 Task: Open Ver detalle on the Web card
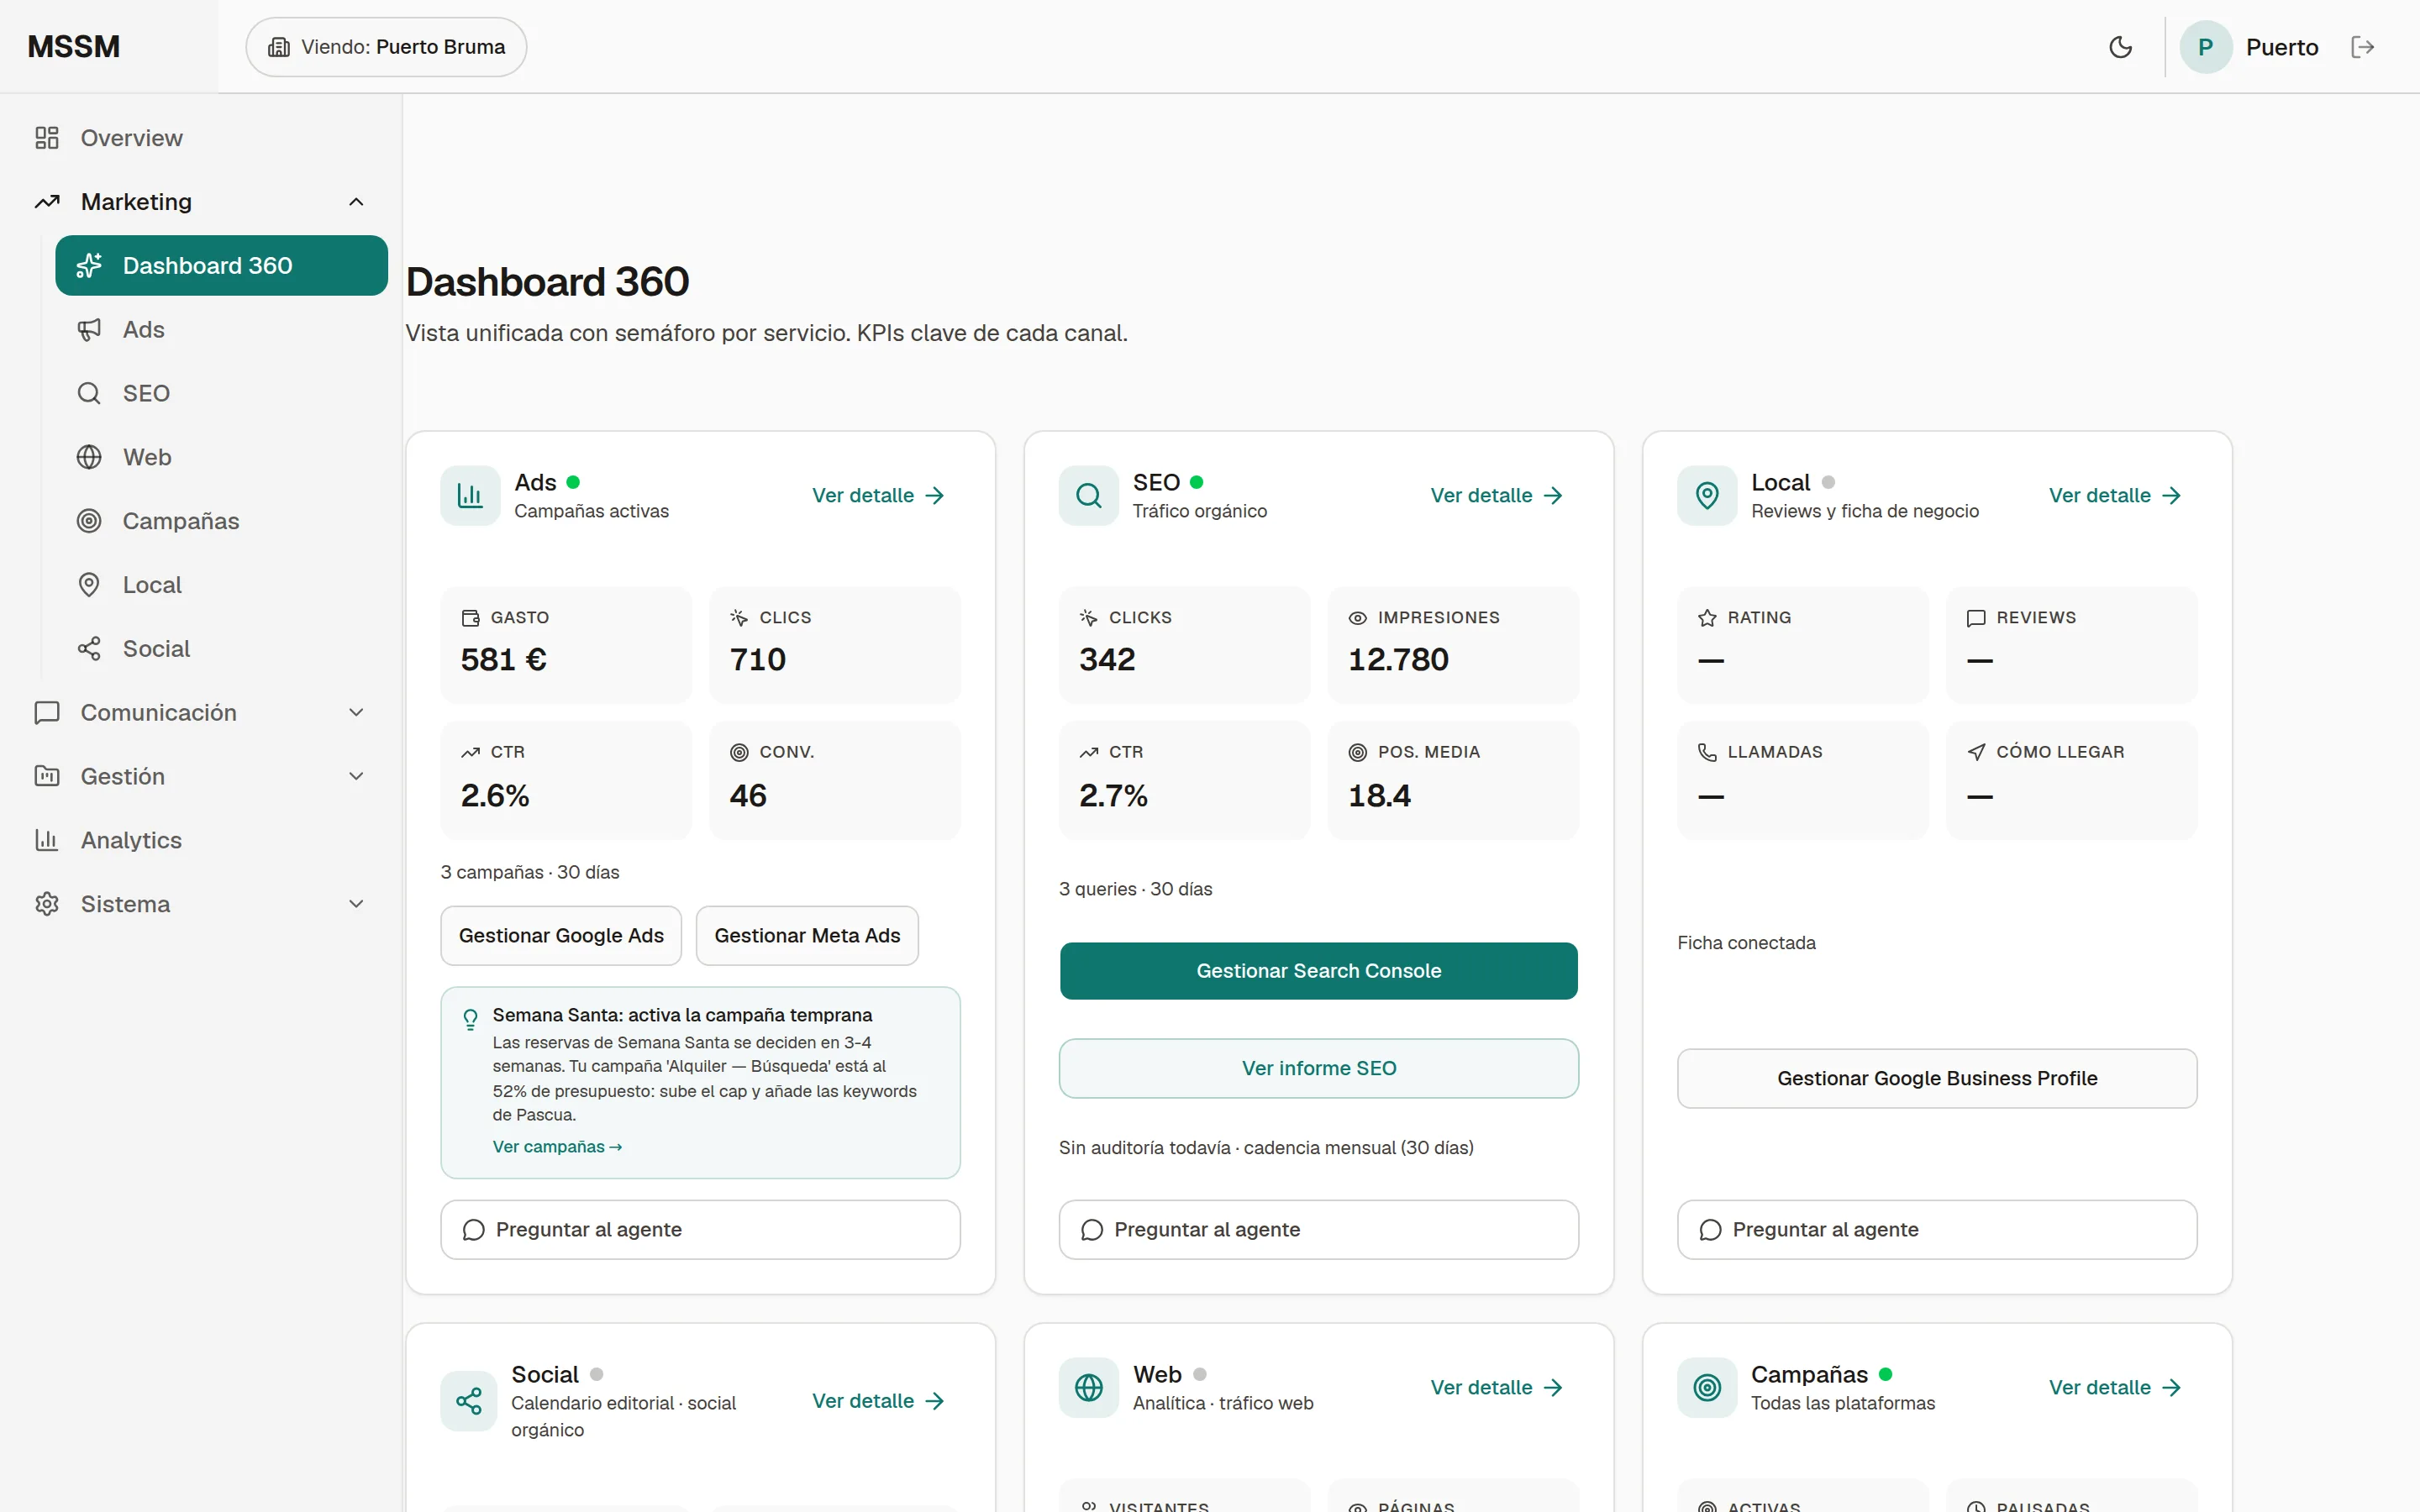click(1497, 1387)
